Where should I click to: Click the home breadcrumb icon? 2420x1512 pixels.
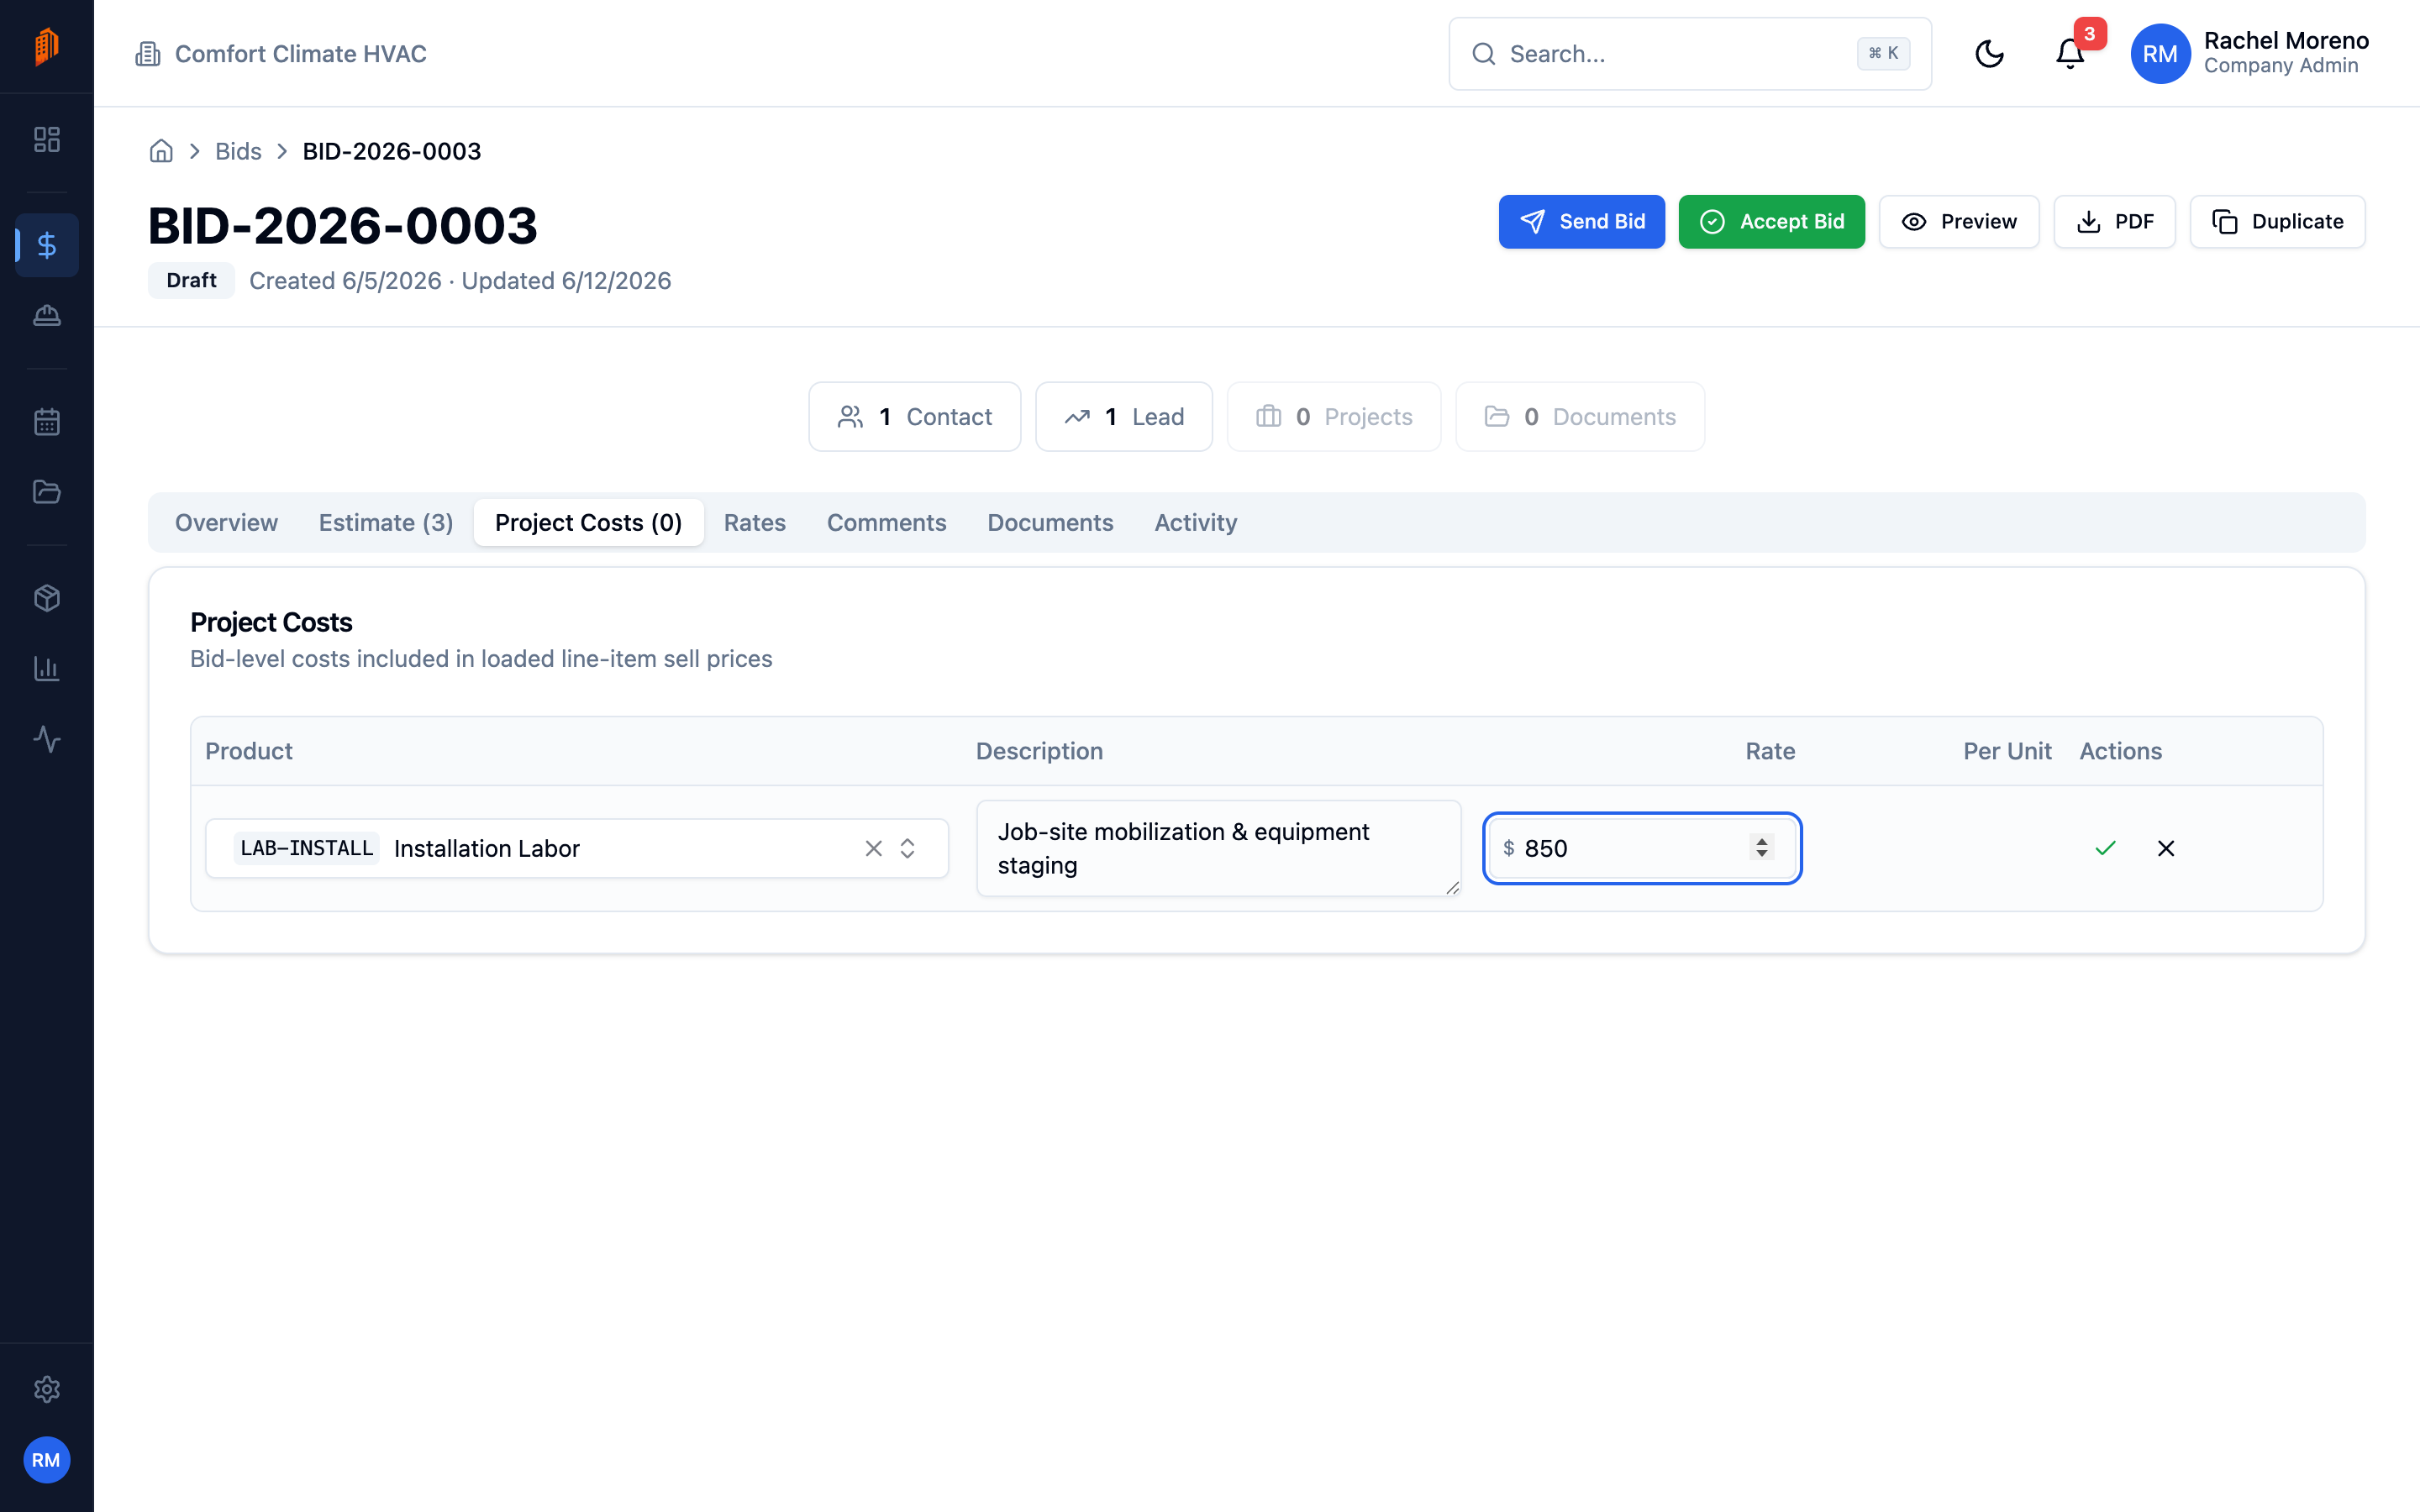[x=161, y=151]
